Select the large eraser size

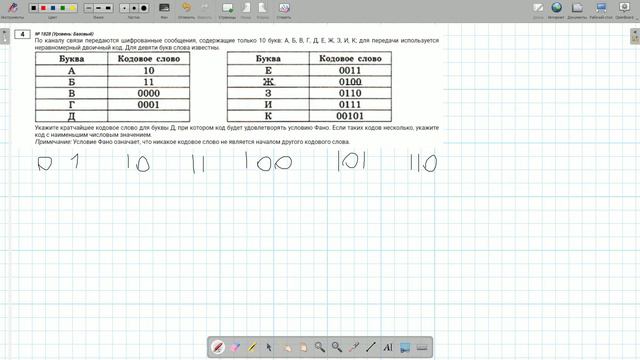144,8
